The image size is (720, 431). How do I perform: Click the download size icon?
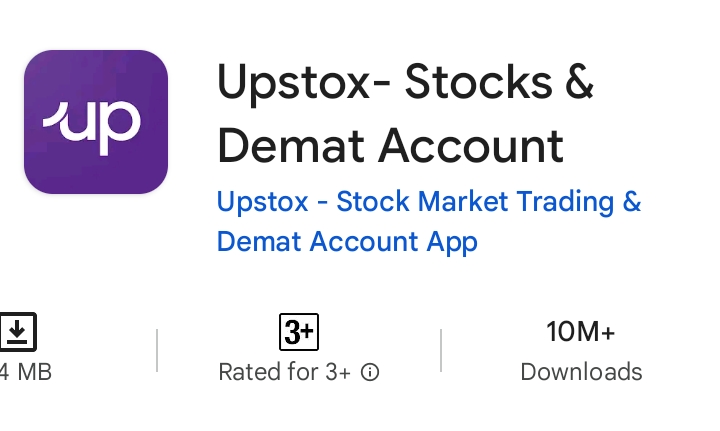point(17,332)
